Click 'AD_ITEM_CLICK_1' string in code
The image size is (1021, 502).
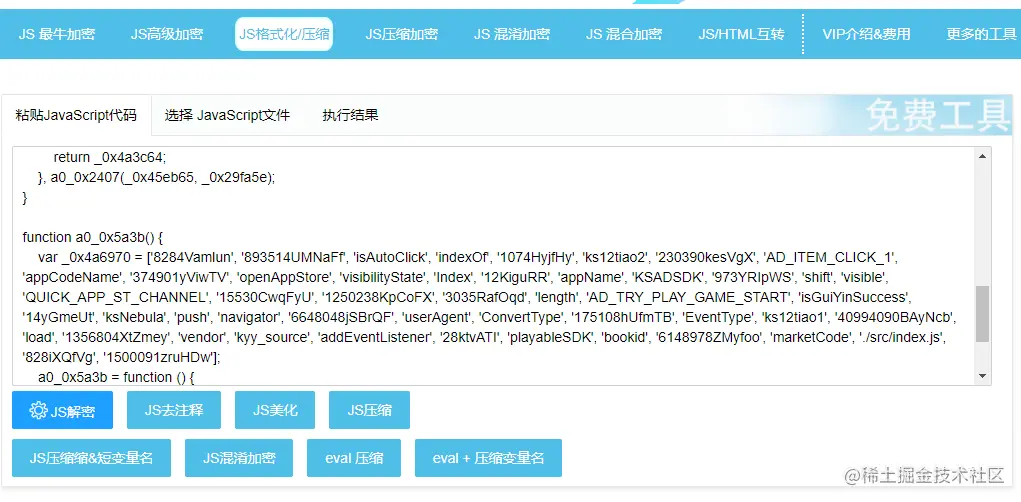831,257
